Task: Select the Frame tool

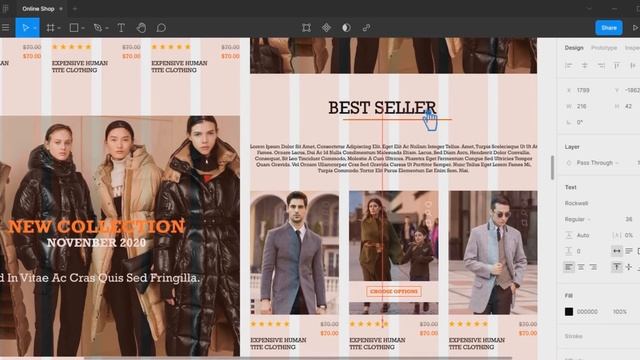Action: pyautogui.click(x=50, y=28)
